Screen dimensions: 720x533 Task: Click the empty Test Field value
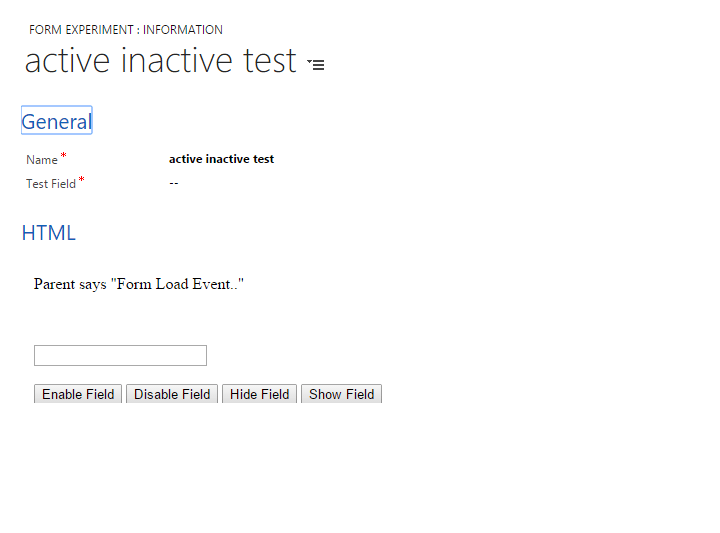[x=174, y=183]
